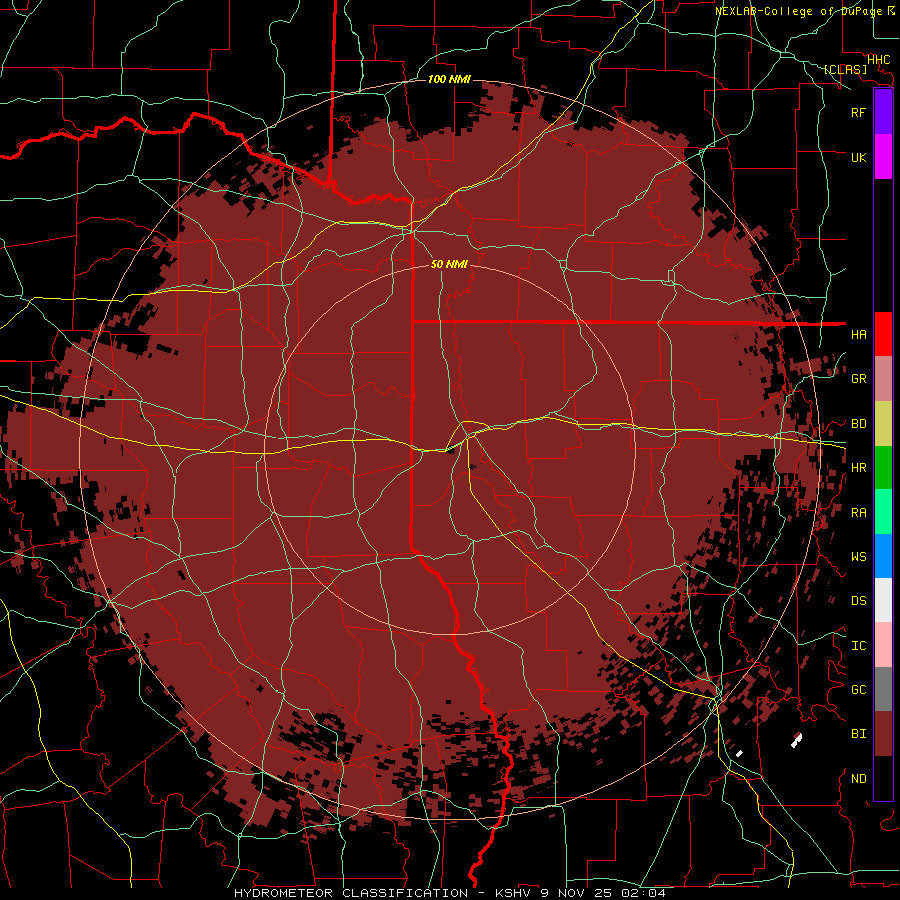
Task: Click the DS white legend swatch
Action: click(883, 600)
